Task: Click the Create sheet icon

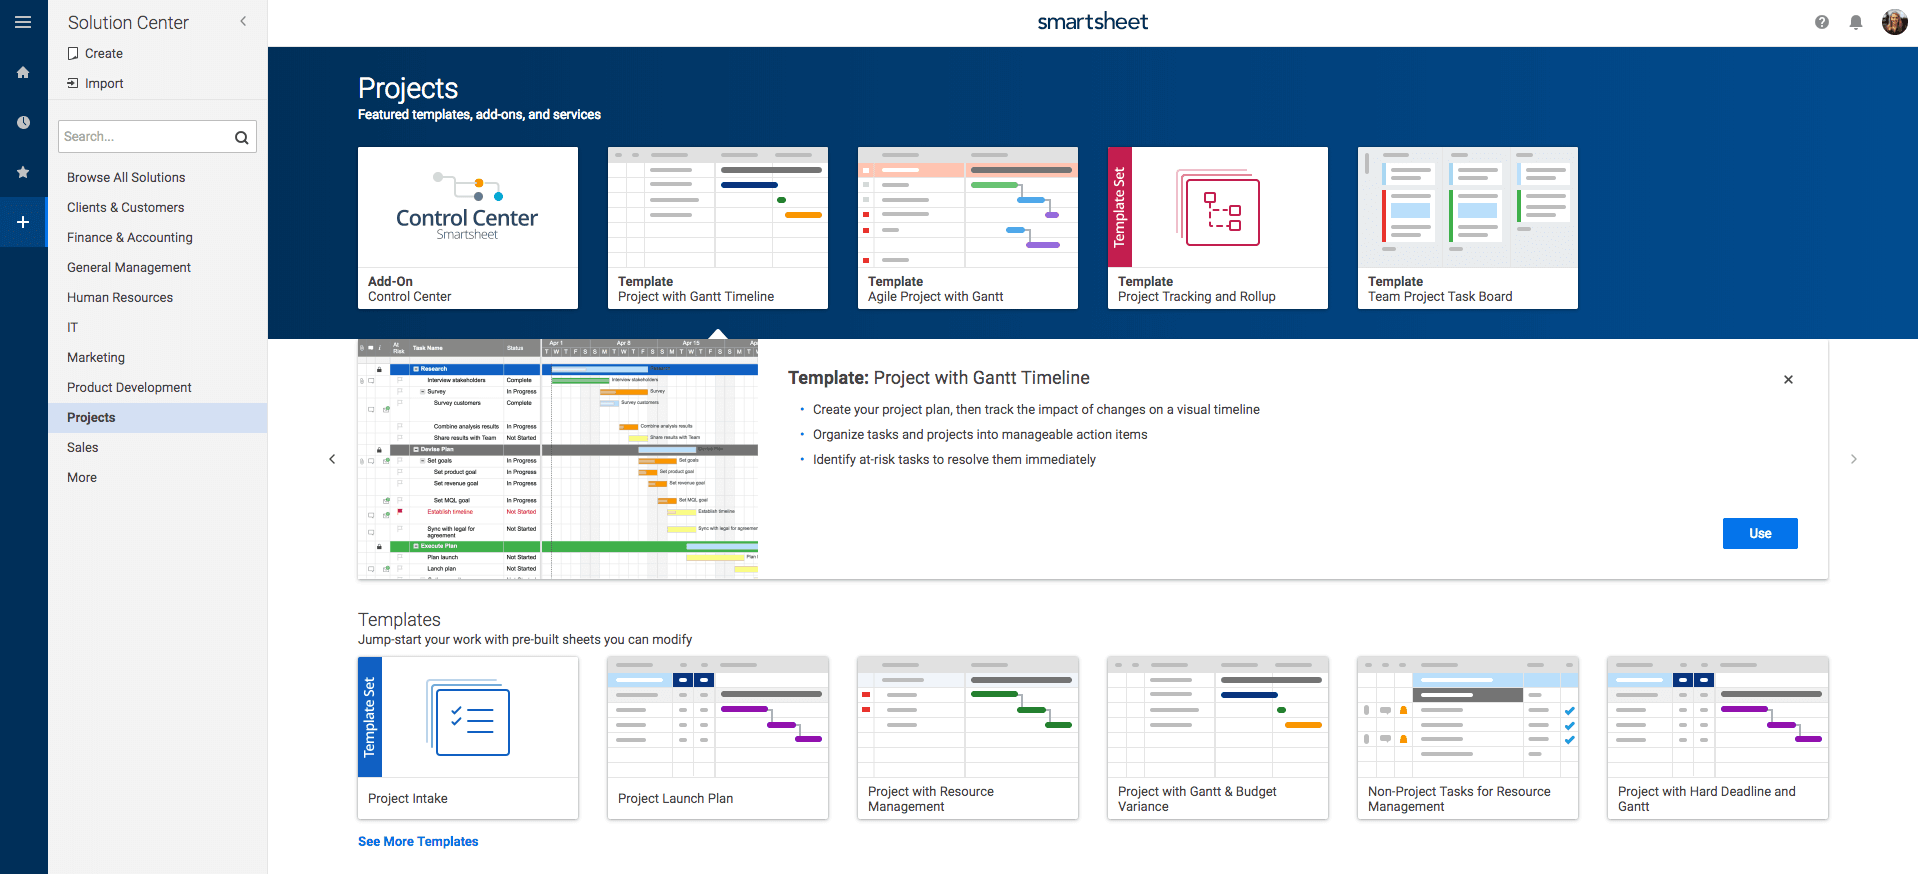Action: point(73,53)
